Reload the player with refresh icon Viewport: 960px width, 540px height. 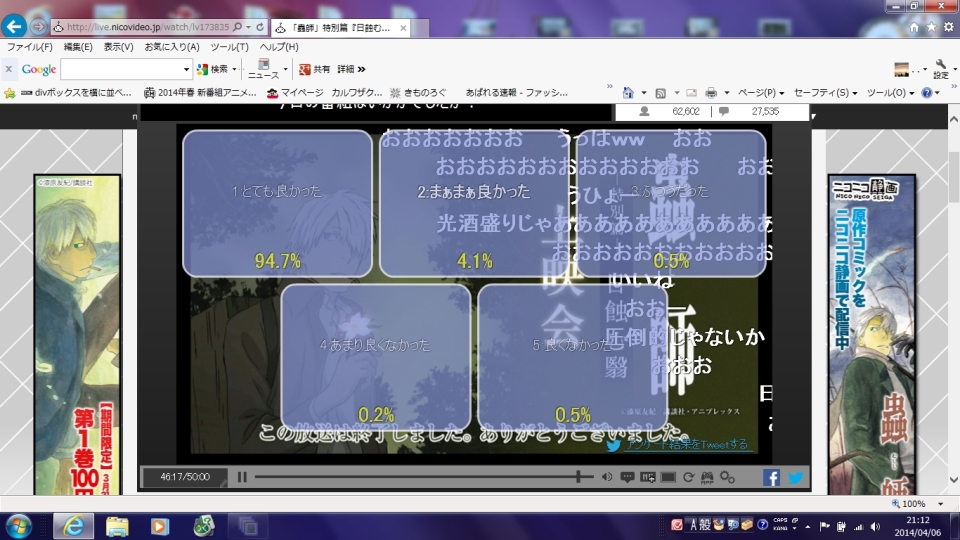coord(688,477)
